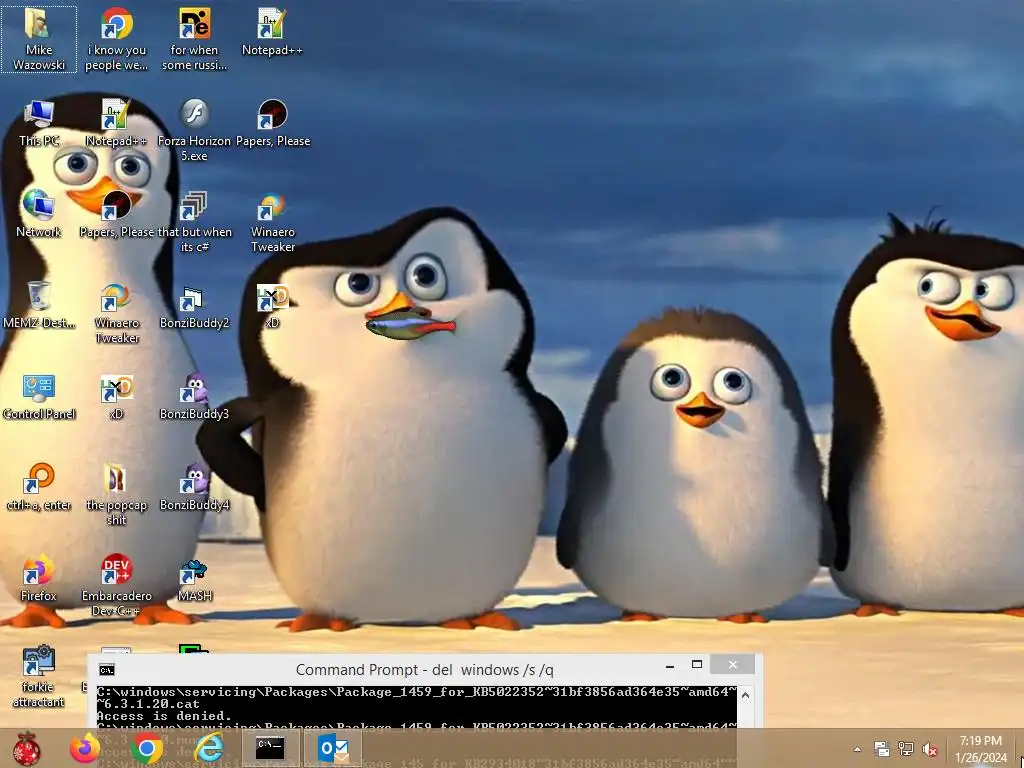
Task: Select the MEMZ-Dest... recycle bin icon
Action: pyautogui.click(x=39, y=304)
